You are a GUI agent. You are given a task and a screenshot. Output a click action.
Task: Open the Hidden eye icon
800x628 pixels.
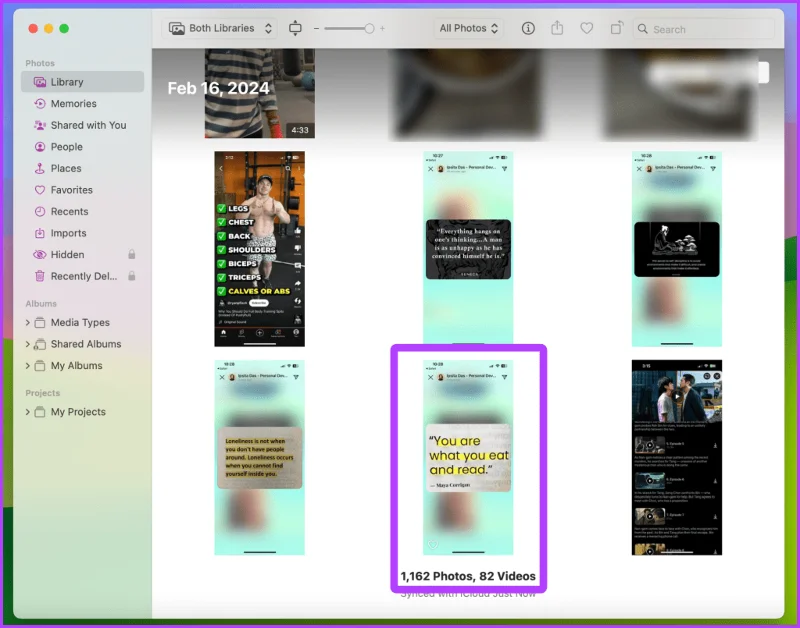[x=40, y=255]
